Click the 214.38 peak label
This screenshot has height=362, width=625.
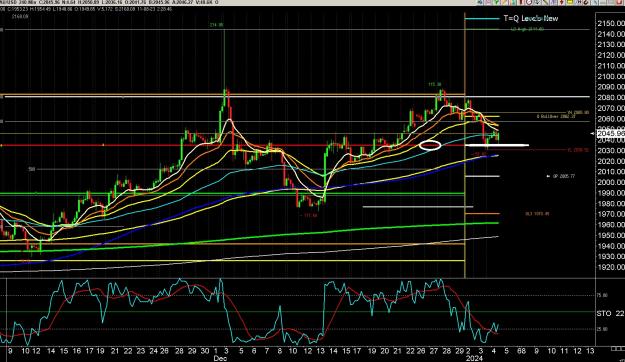(x=217, y=25)
